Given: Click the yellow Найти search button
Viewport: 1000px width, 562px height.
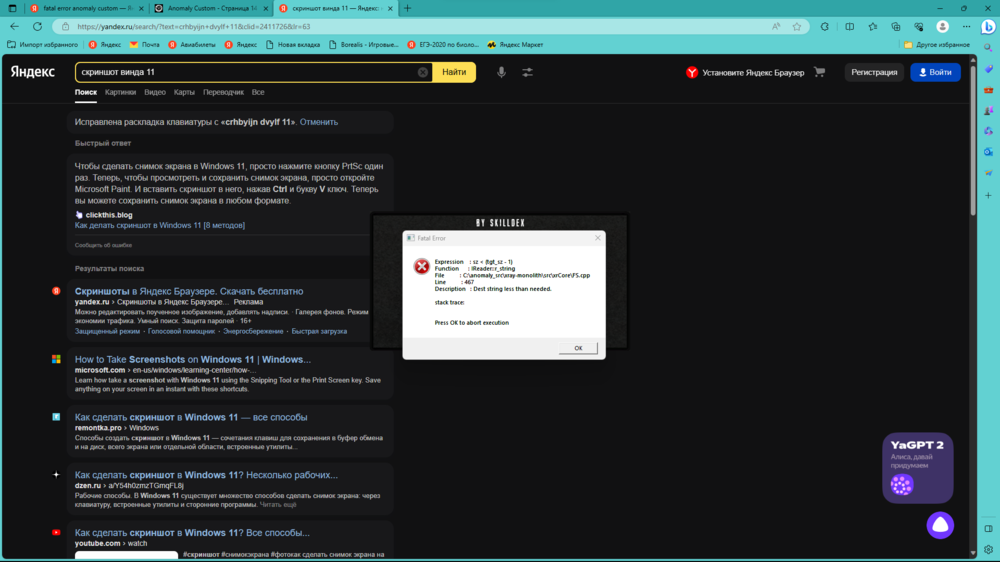Looking at the screenshot, I should pos(454,72).
